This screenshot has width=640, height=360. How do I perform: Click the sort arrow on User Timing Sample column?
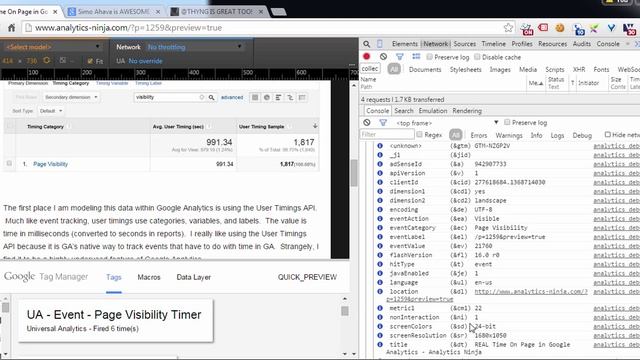pyautogui.click(x=315, y=126)
